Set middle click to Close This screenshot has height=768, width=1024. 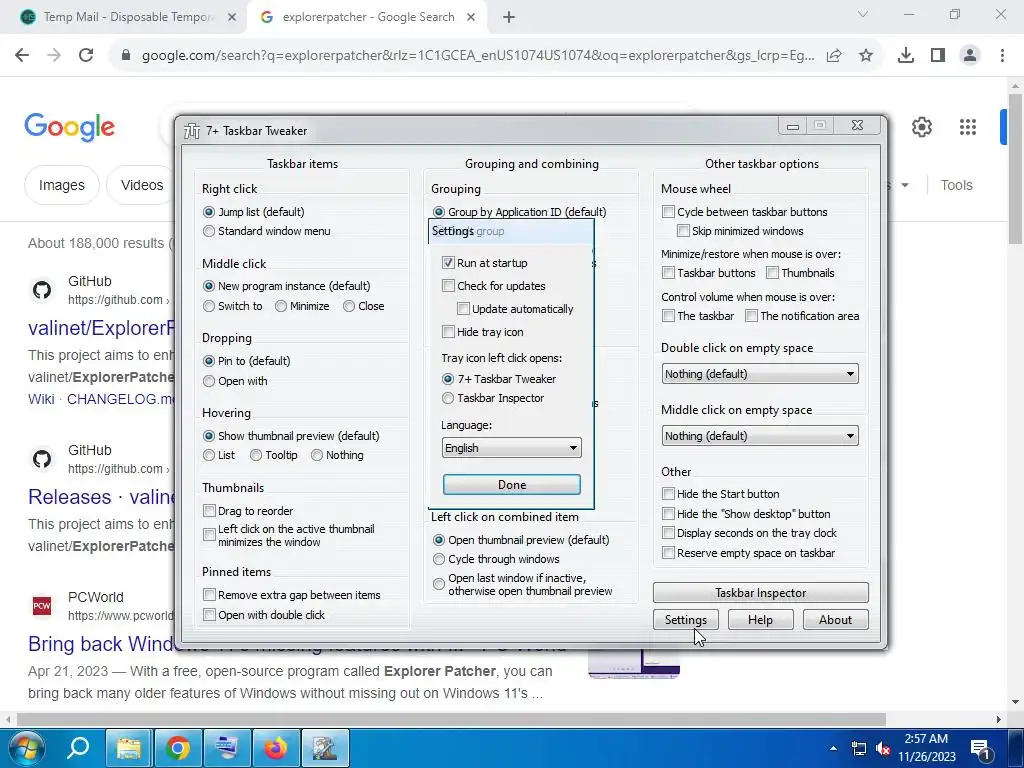tap(349, 306)
